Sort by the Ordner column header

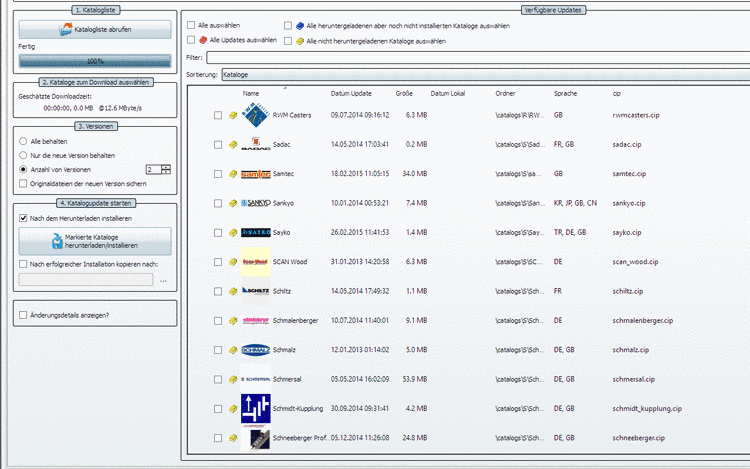[505, 94]
